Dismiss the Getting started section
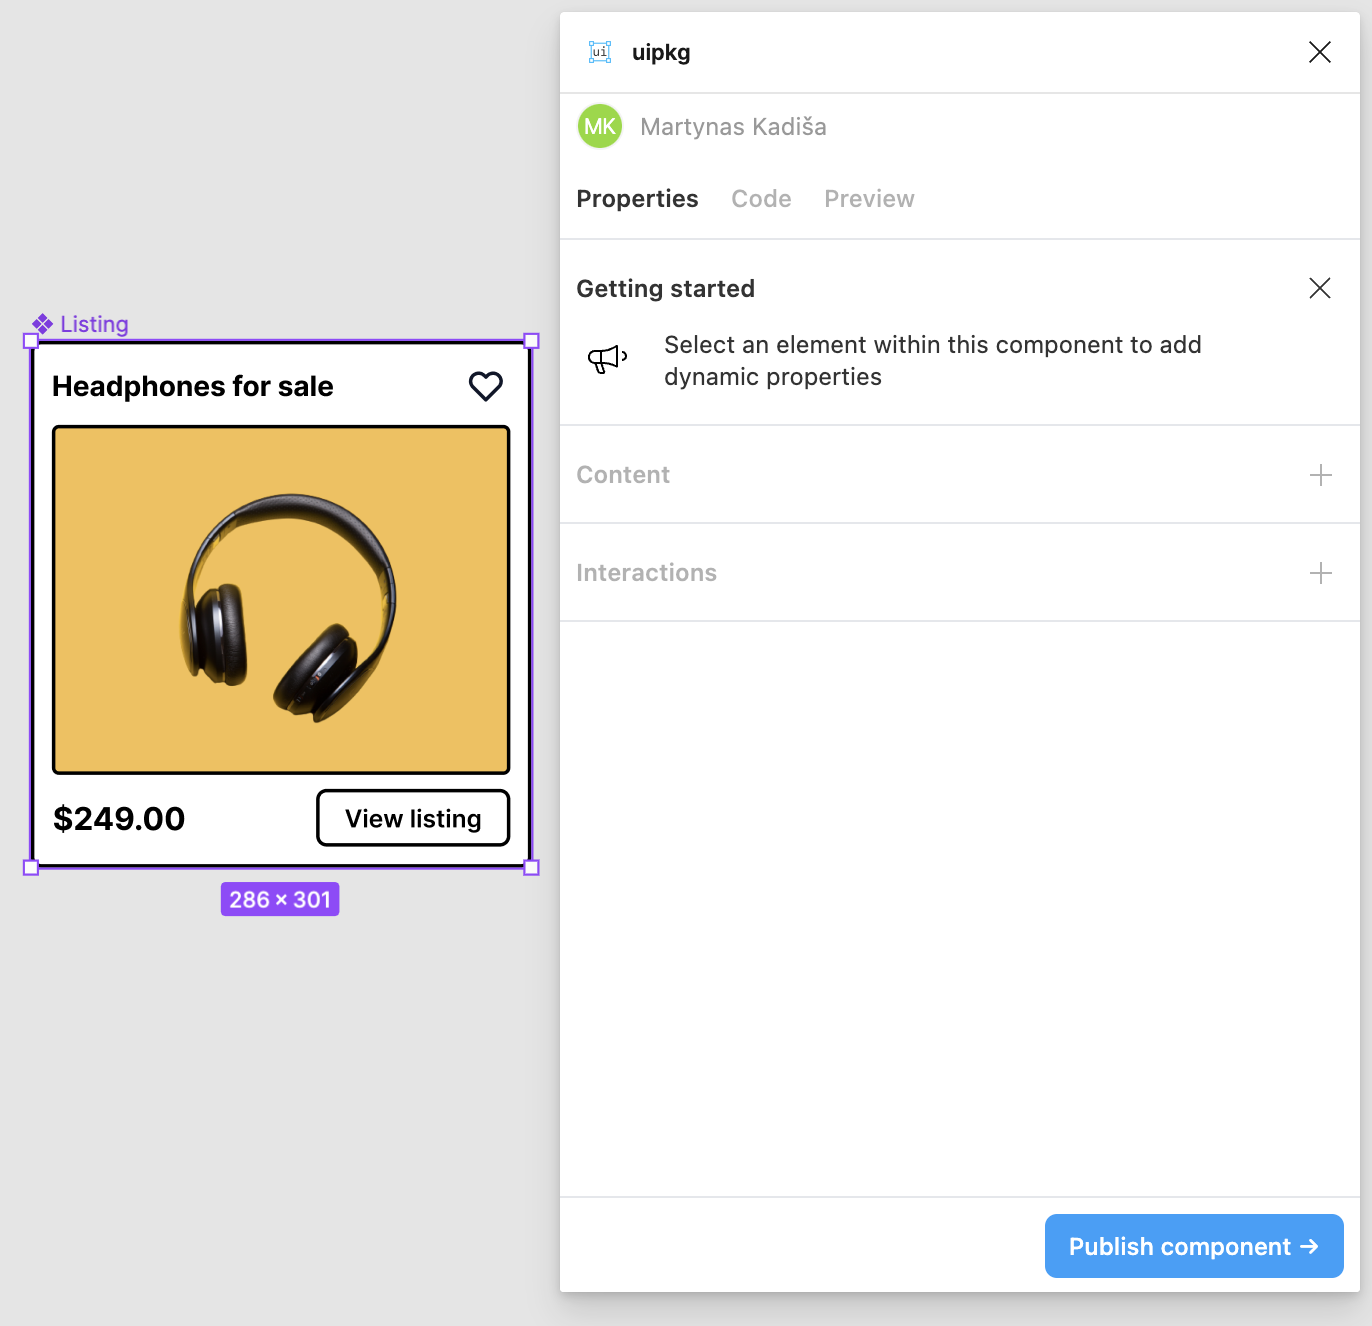 [x=1320, y=288]
